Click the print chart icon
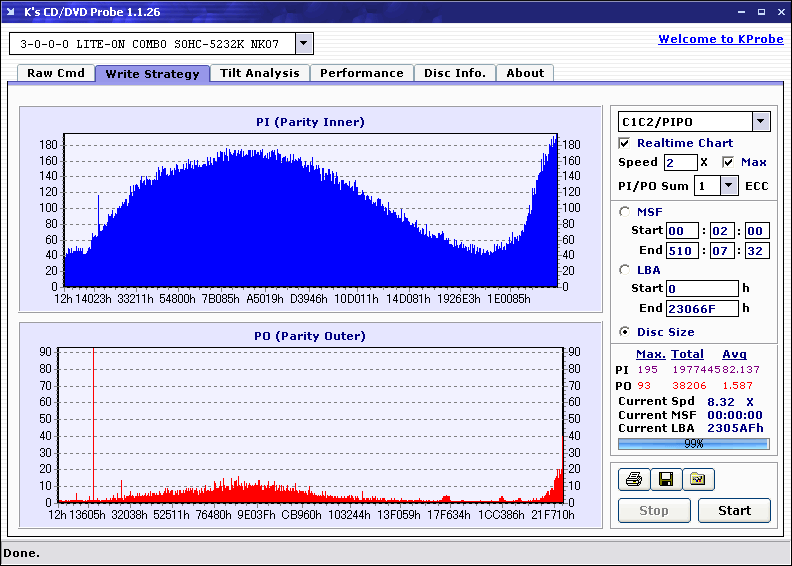 click(634, 480)
